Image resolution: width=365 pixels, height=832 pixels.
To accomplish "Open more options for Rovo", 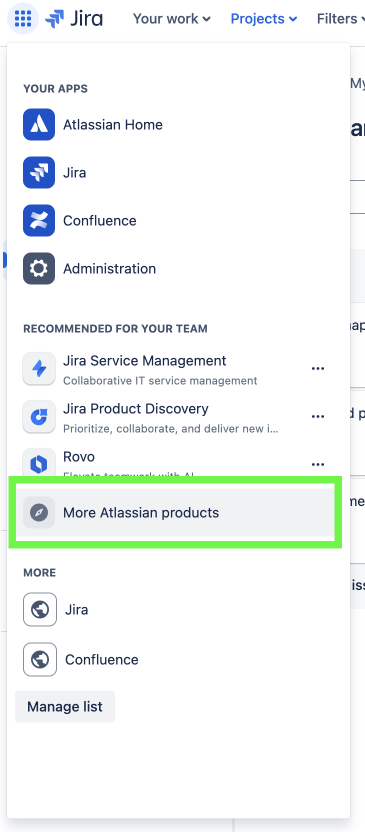I will click(x=318, y=464).
